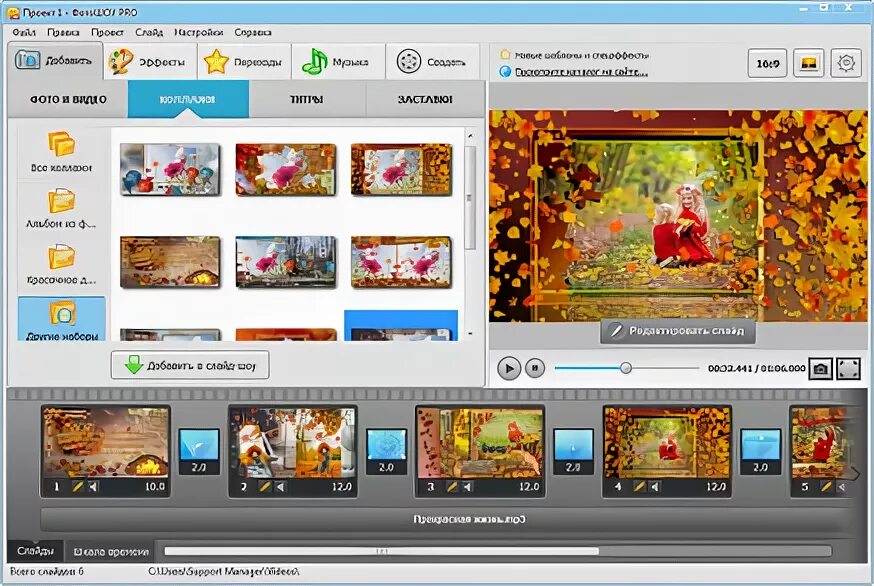This screenshot has height=586, width=874.
Task: Select last collage thumbnail in second row
Action: coord(401,262)
